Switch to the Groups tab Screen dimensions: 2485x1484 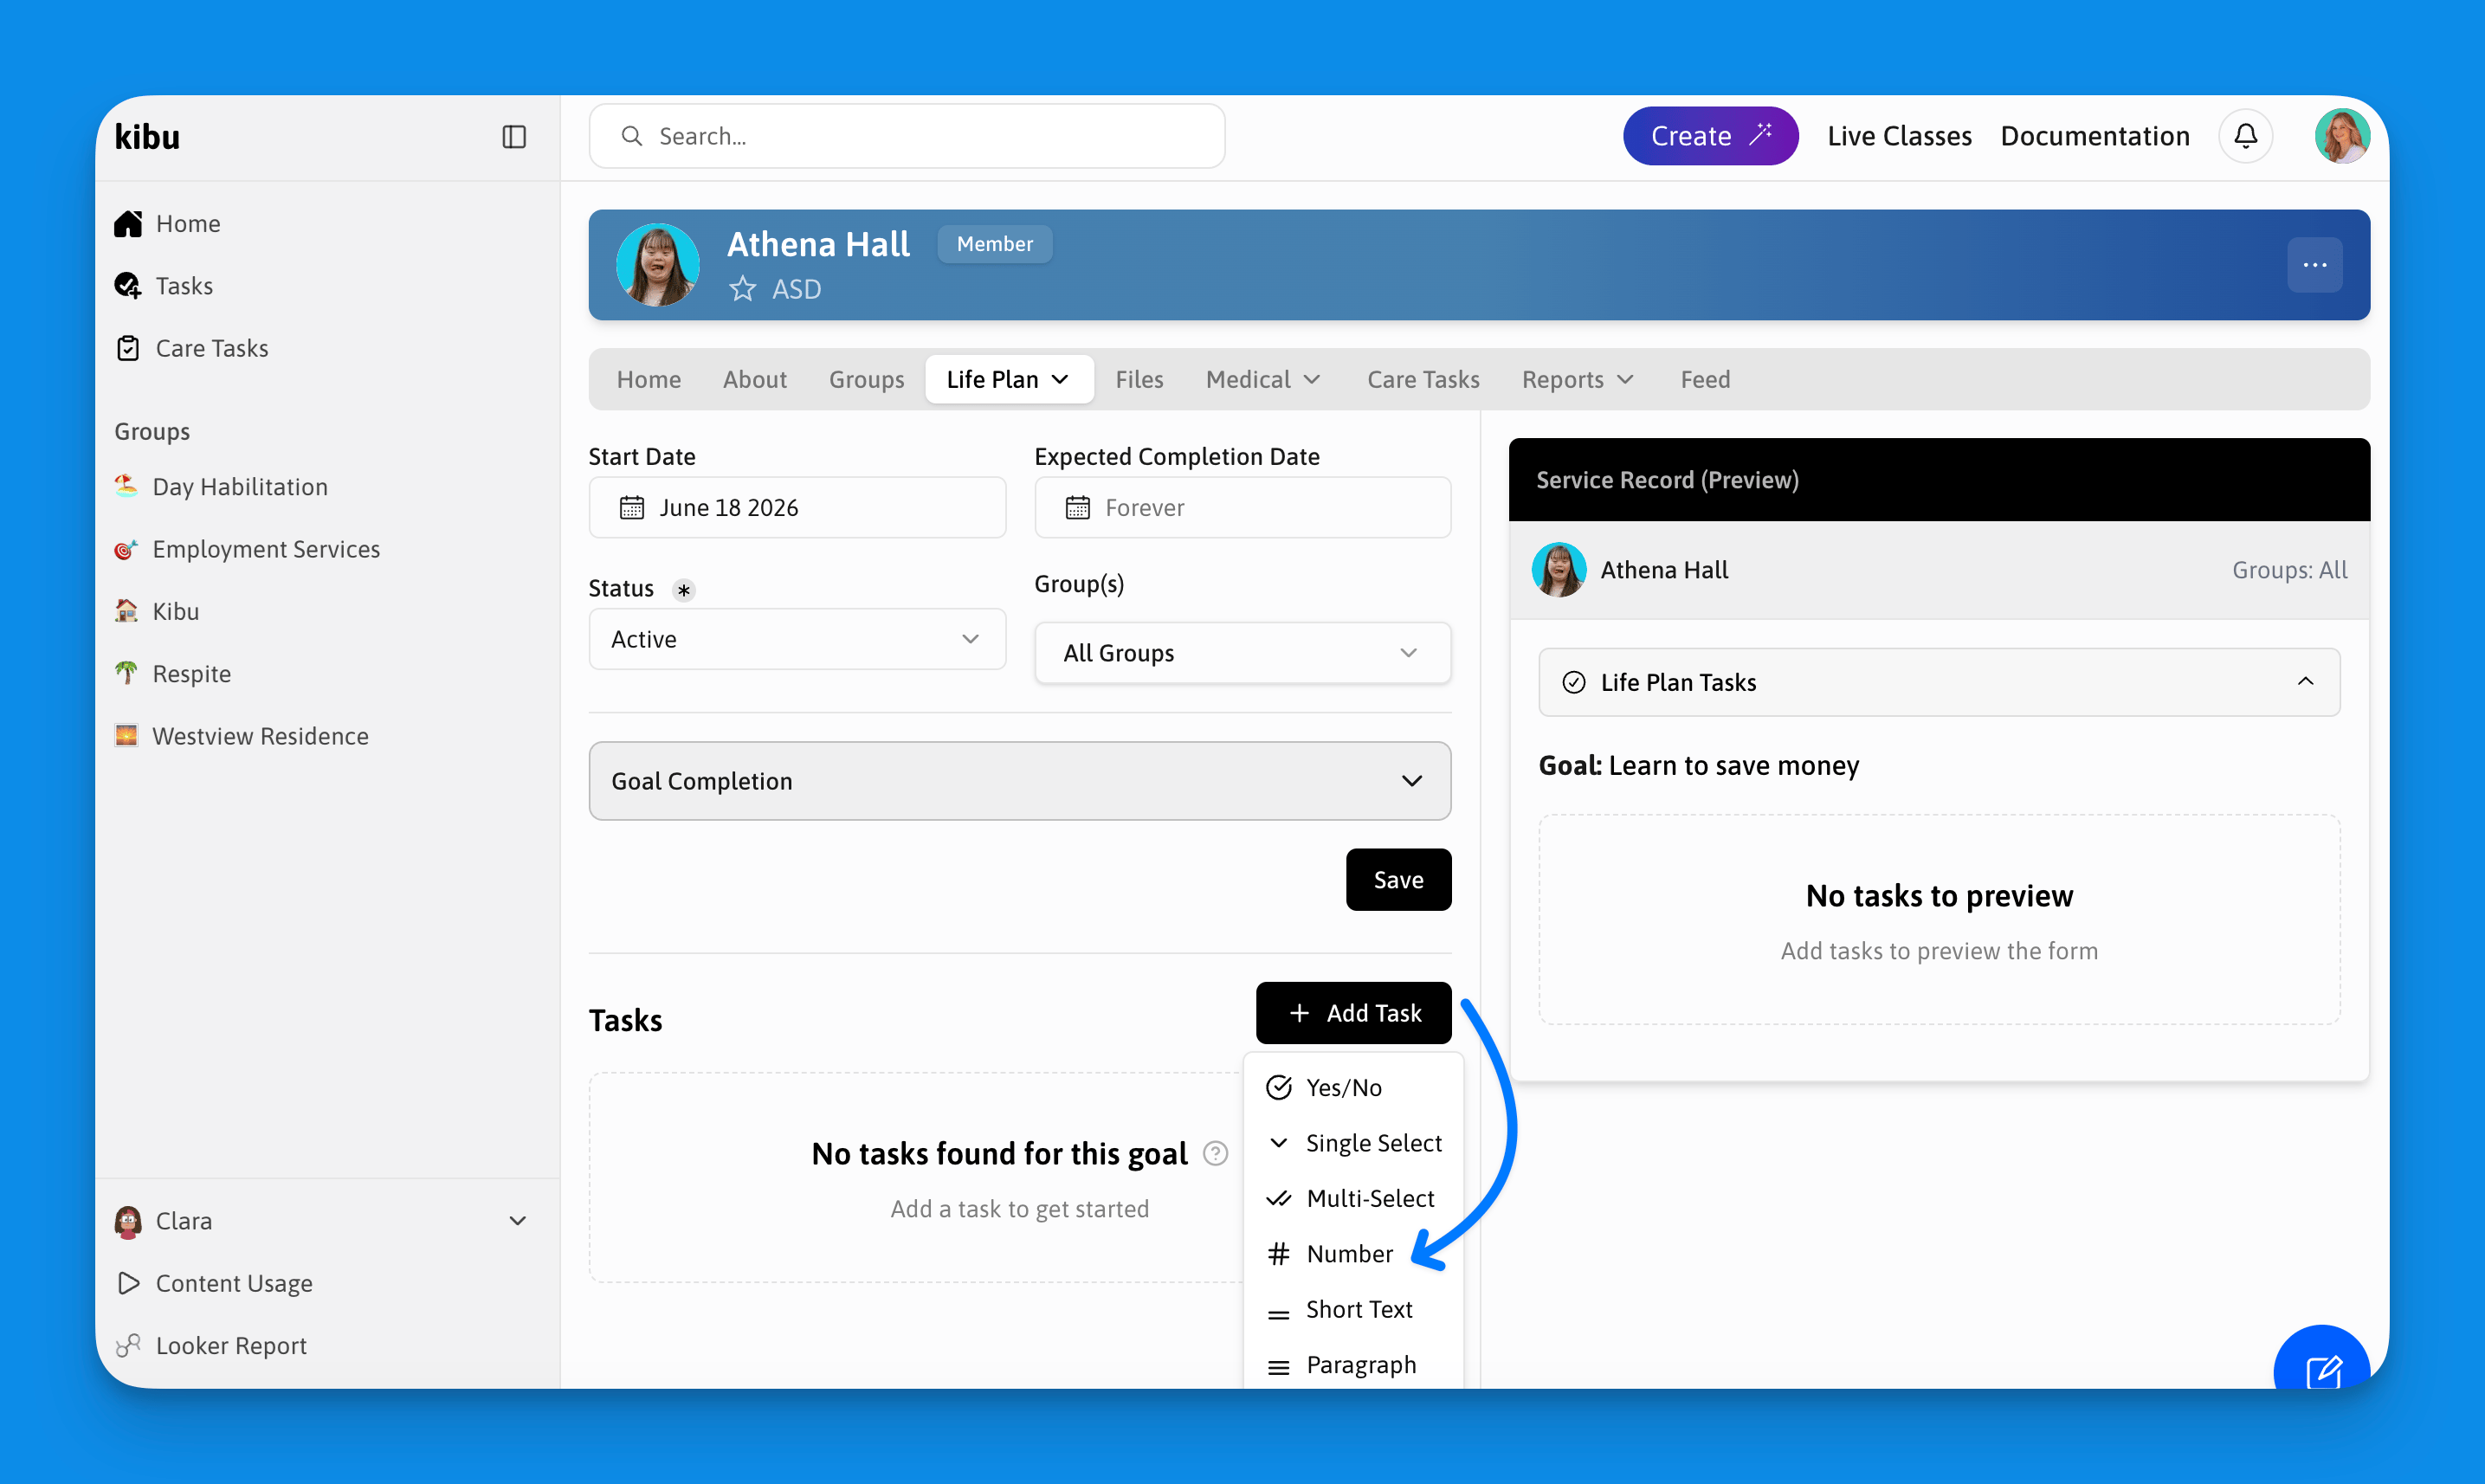click(866, 380)
